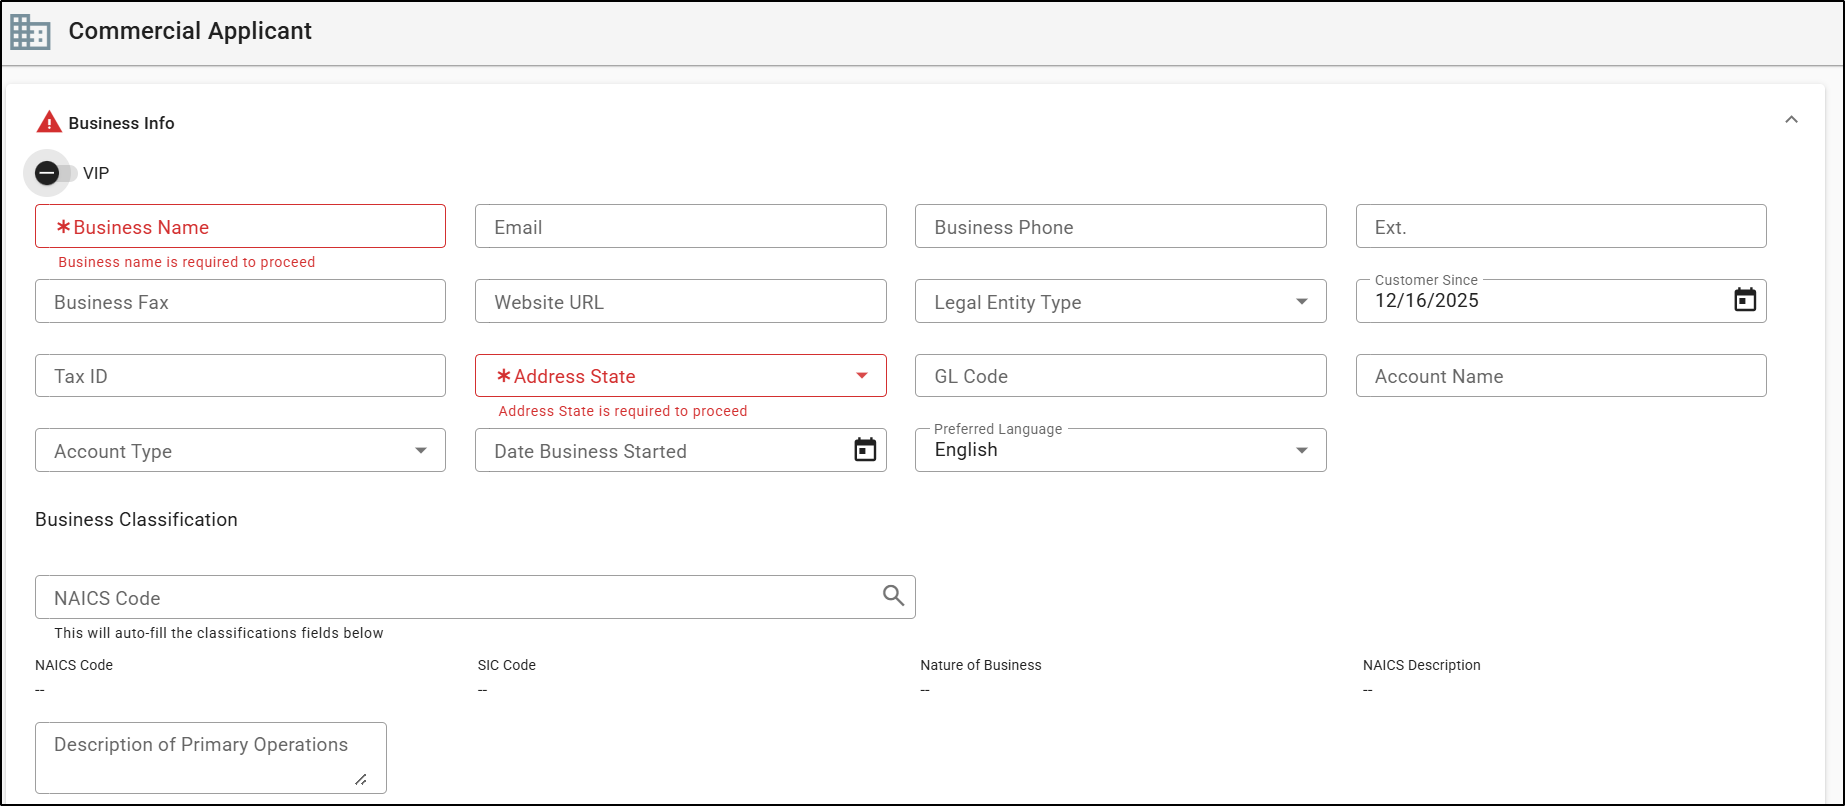Screen dimensions: 1845x806
Task: Click the Ext. input field
Action: 1561,226
